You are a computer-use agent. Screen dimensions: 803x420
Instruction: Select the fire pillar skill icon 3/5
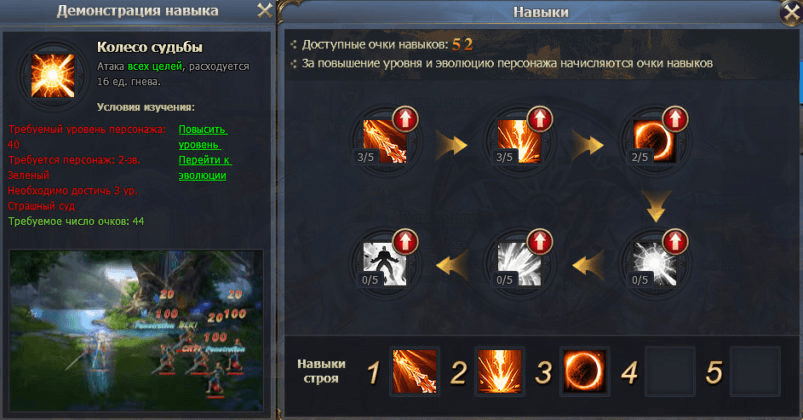pyautogui.click(x=519, y=141)
